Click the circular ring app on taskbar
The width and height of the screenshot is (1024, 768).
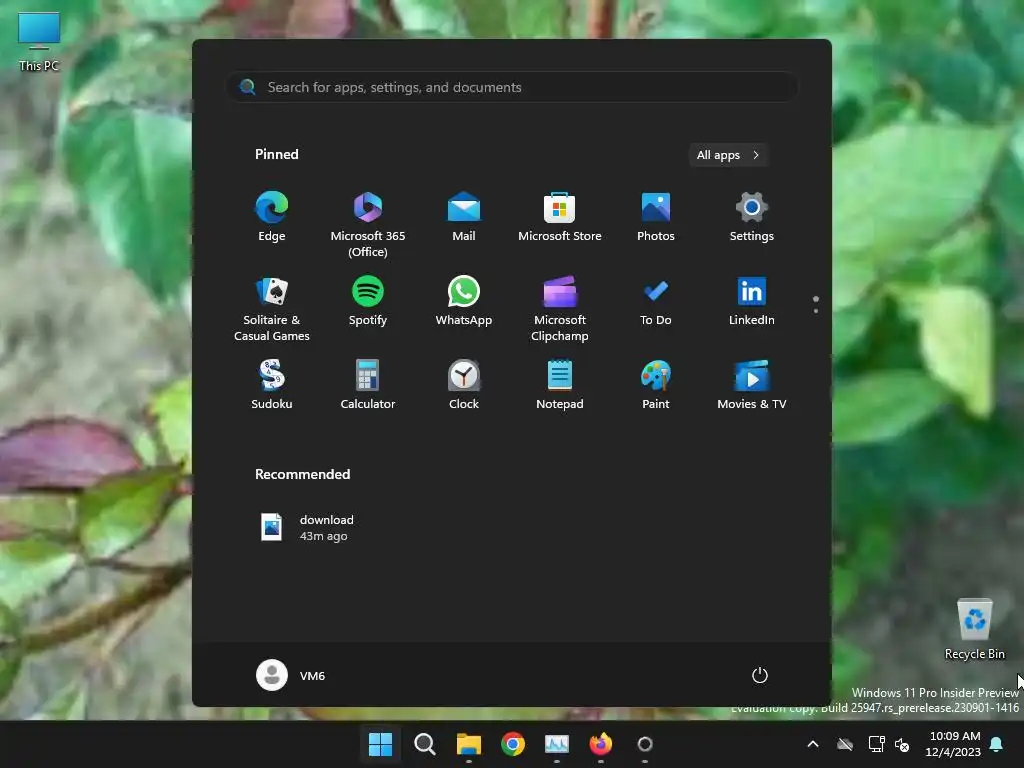tap(645, 744)
